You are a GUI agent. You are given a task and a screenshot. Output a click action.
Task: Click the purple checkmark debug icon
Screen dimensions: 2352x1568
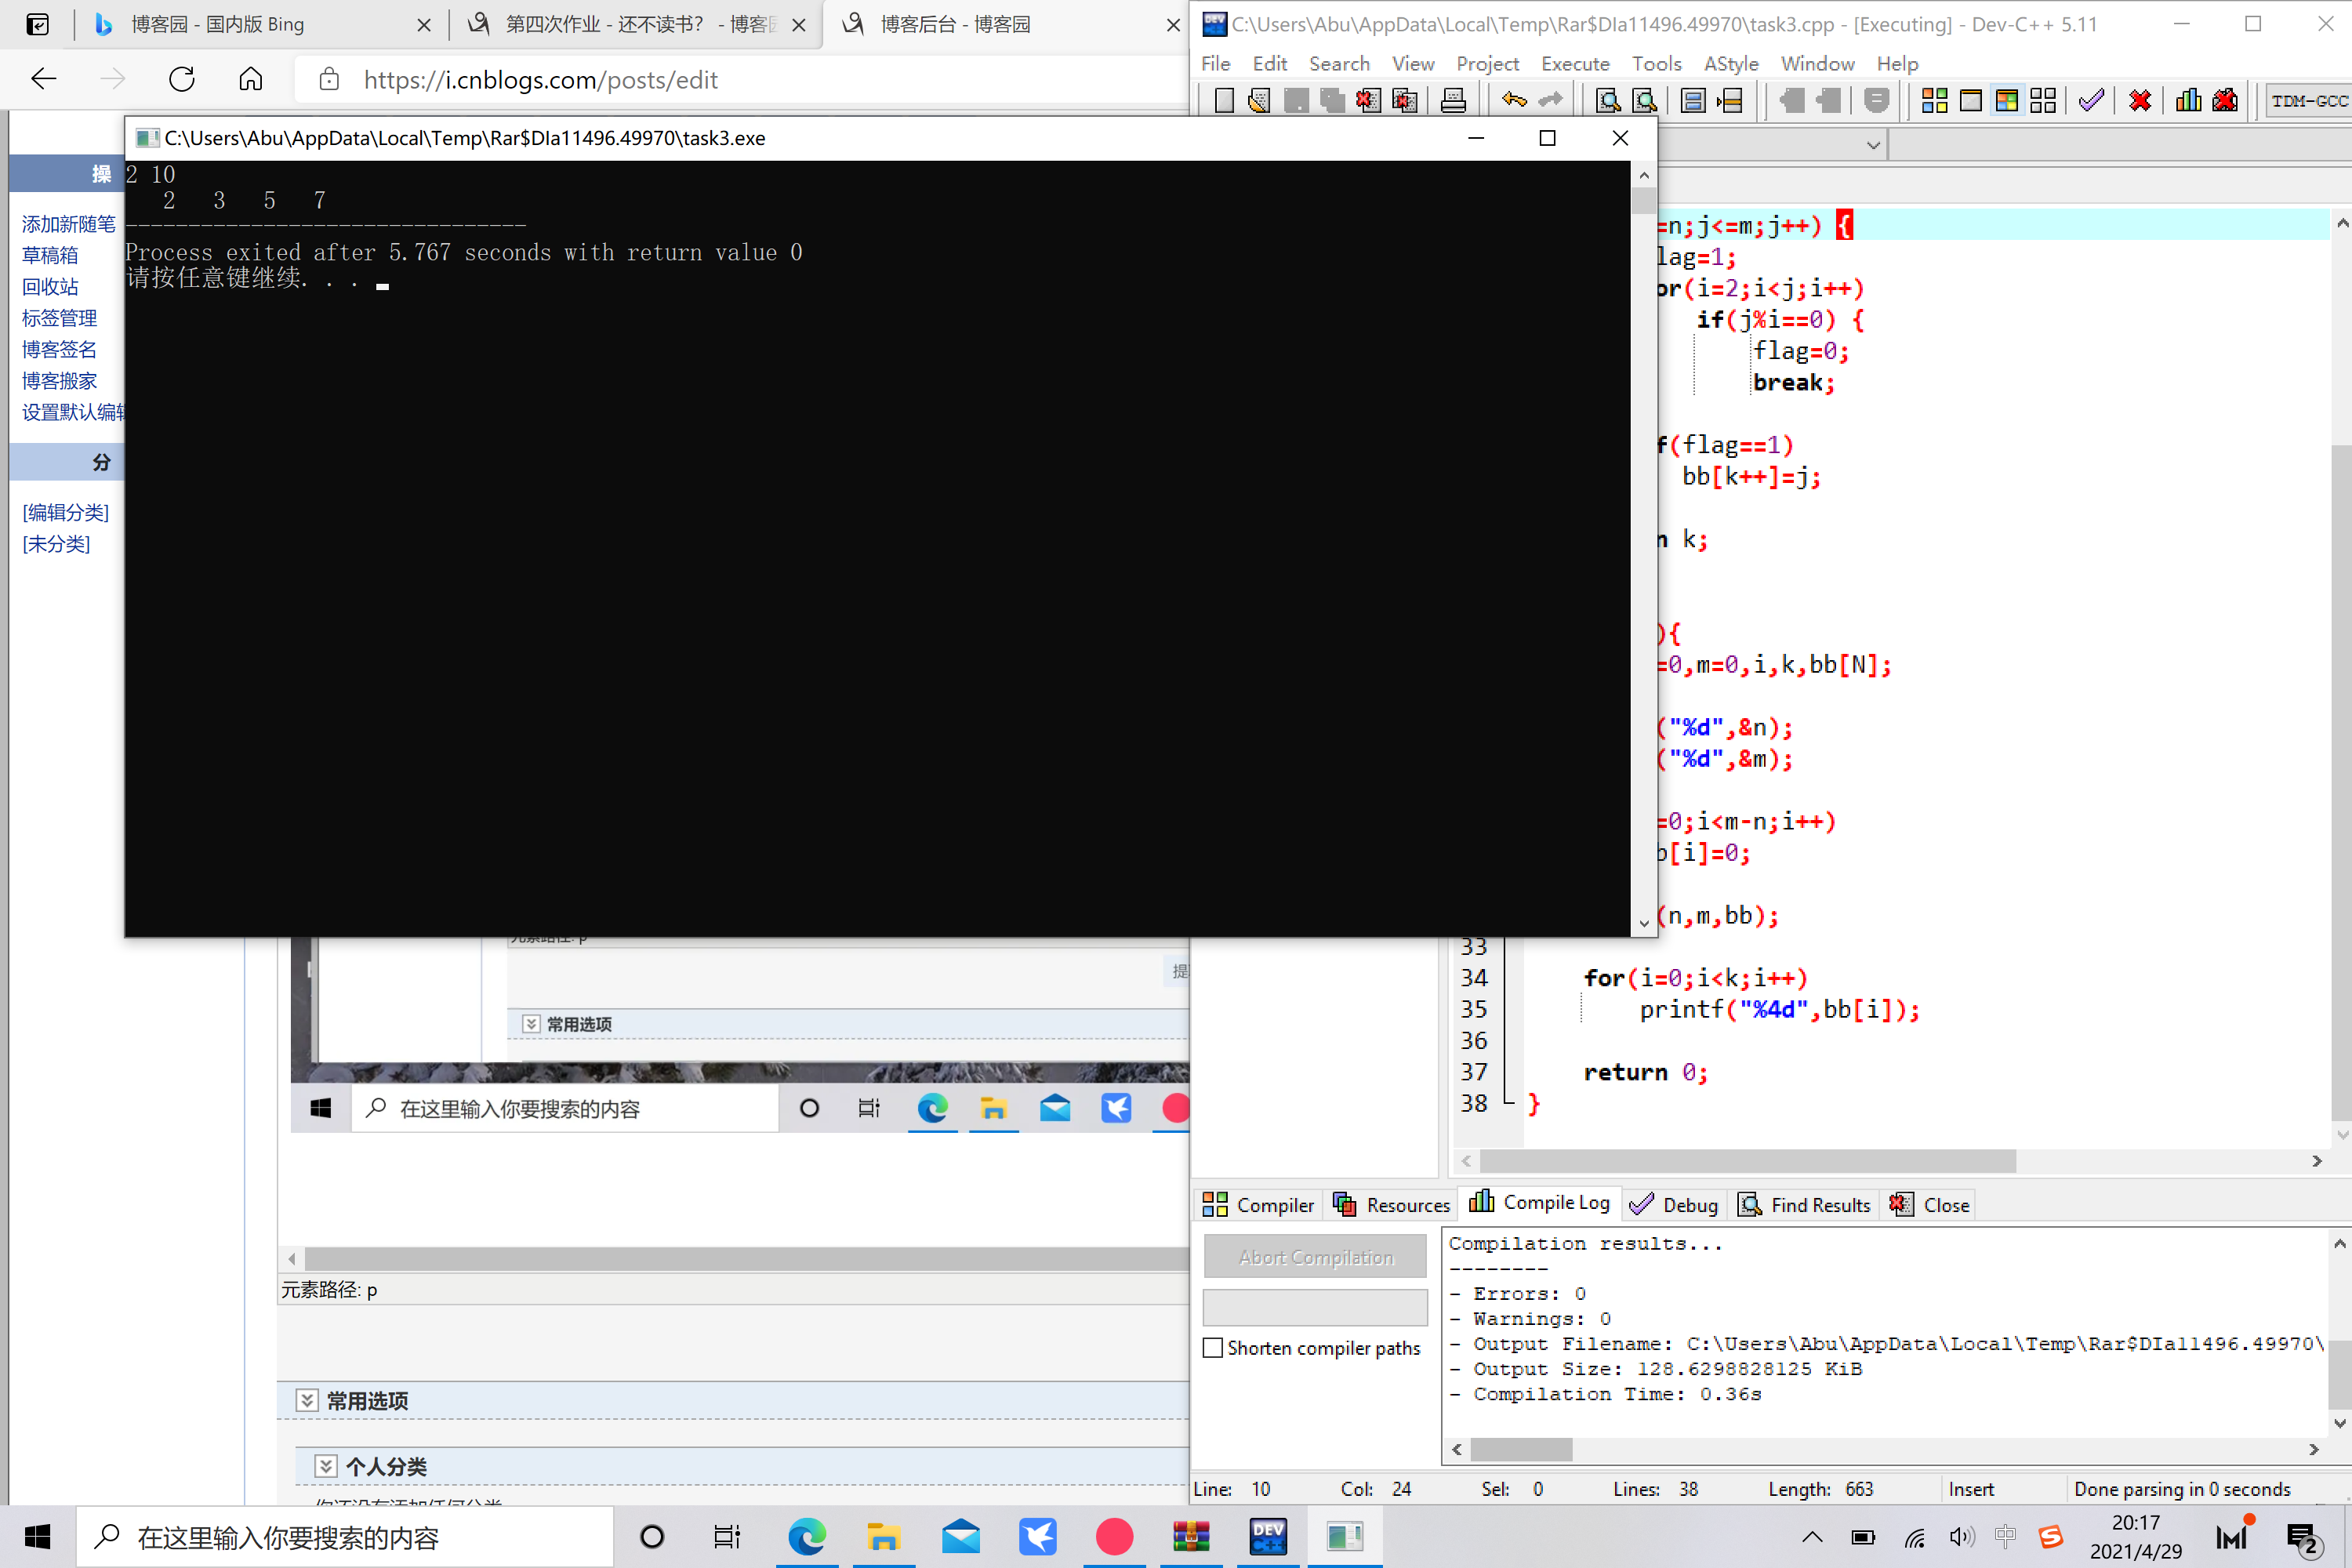pyautogui.click(x=2091, y=100)
